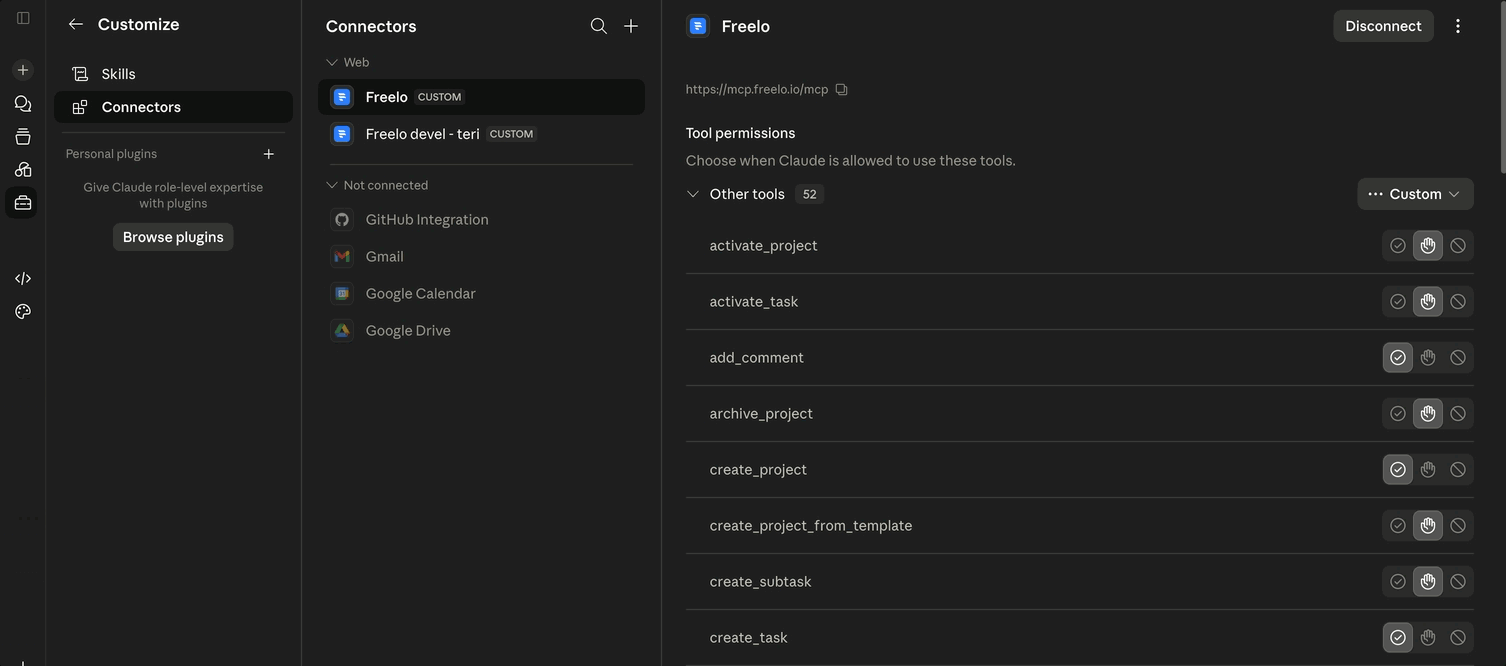This screenshot has width=1506, height=666.
Task: Click the create_project_from_template tool name
Action: pos(811,526)
